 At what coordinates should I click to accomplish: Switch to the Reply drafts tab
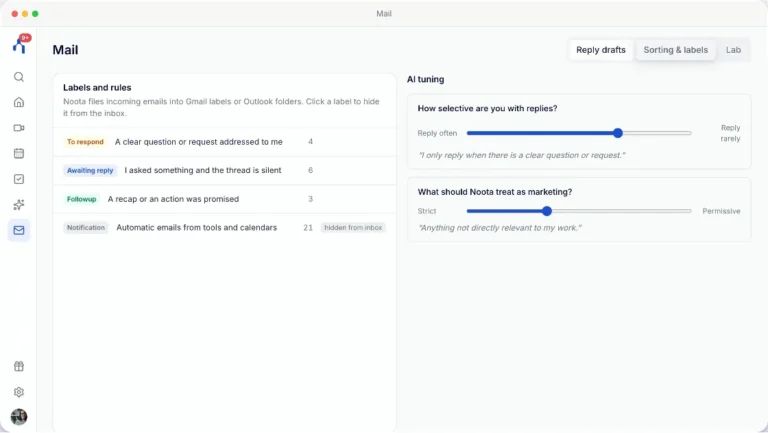600,50
